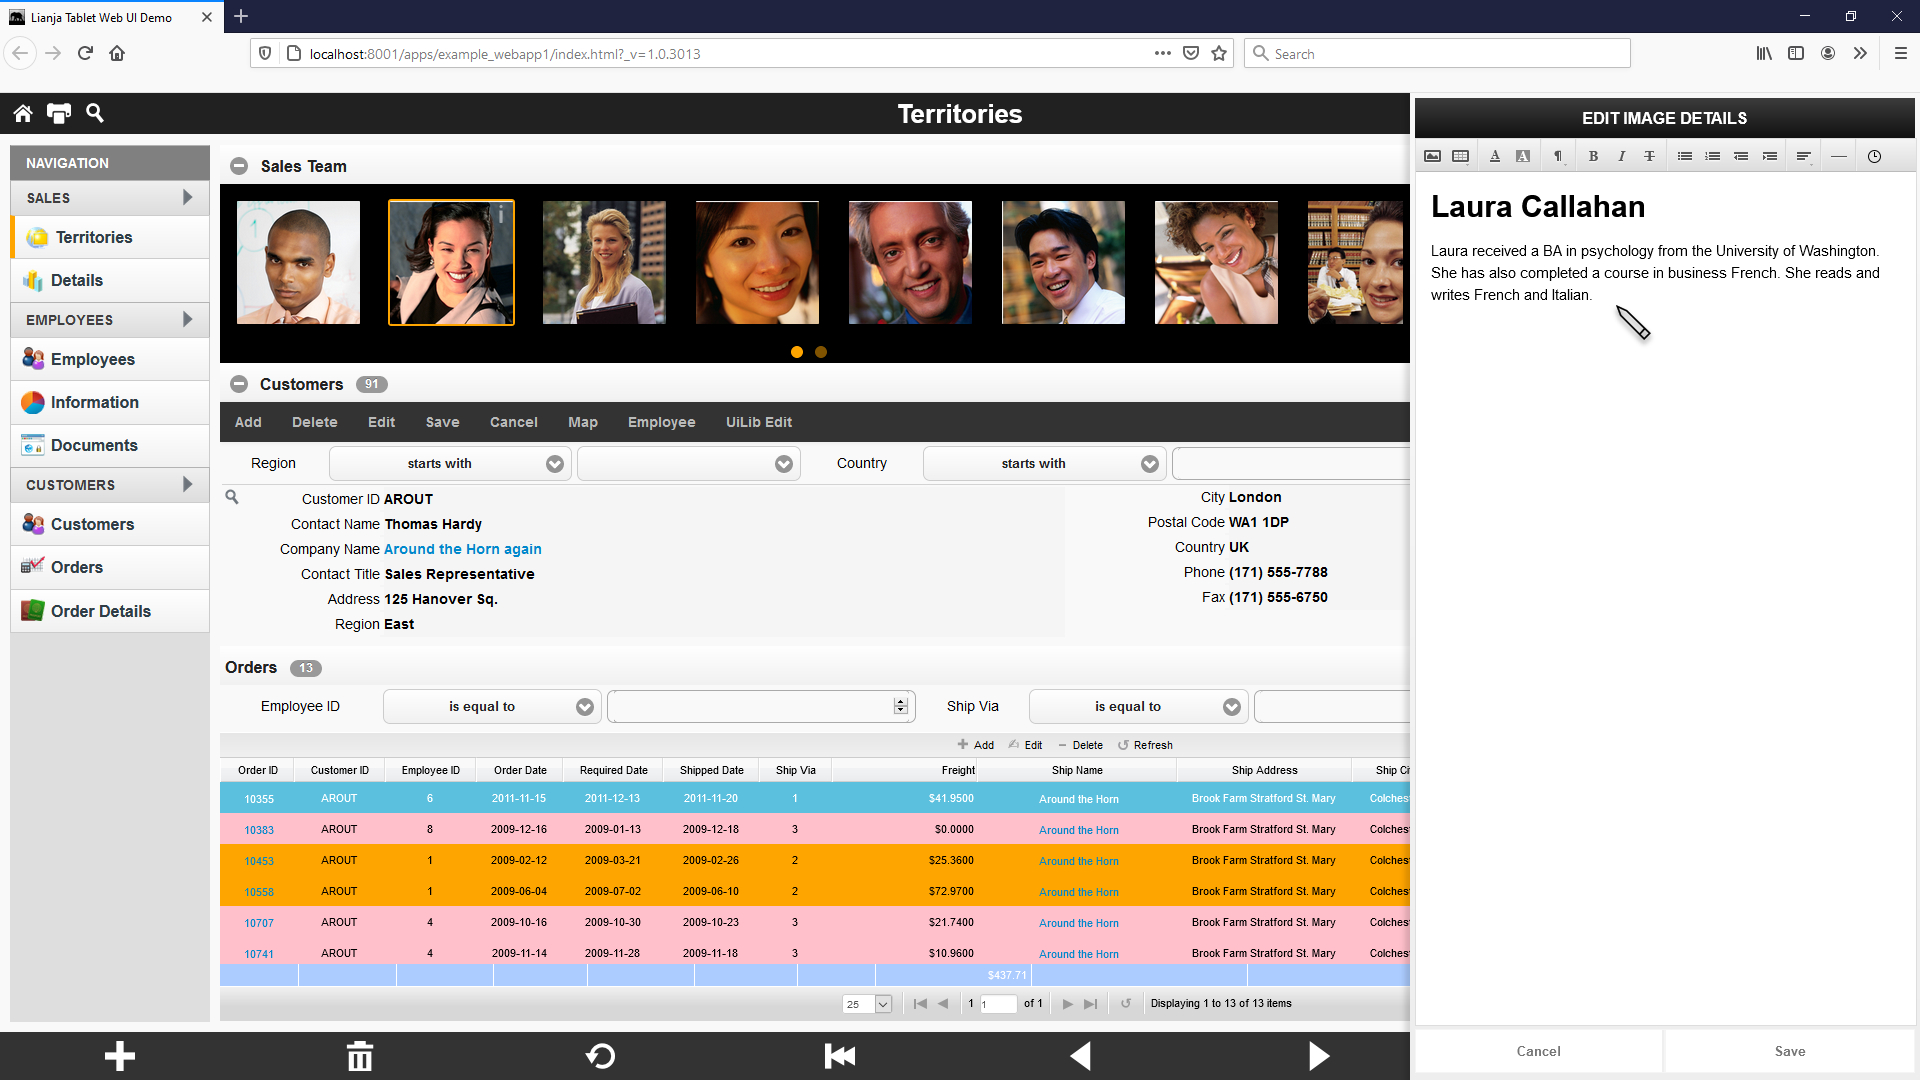Viewport: 1920px width, 1080px height.
Task: Click the search magnifier in header bar
Action: point(95,113)
